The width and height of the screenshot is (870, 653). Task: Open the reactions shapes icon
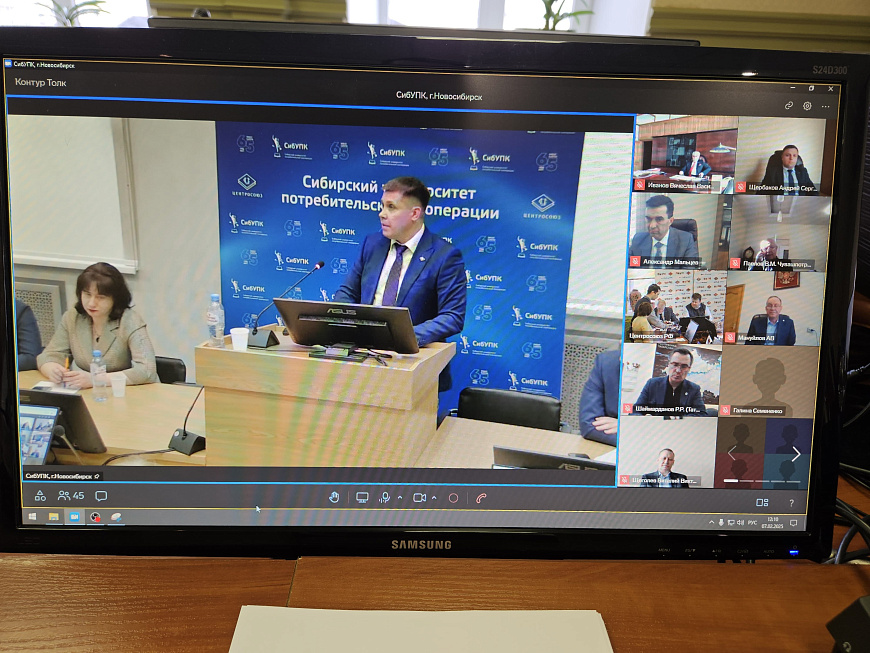pos(40,495)
